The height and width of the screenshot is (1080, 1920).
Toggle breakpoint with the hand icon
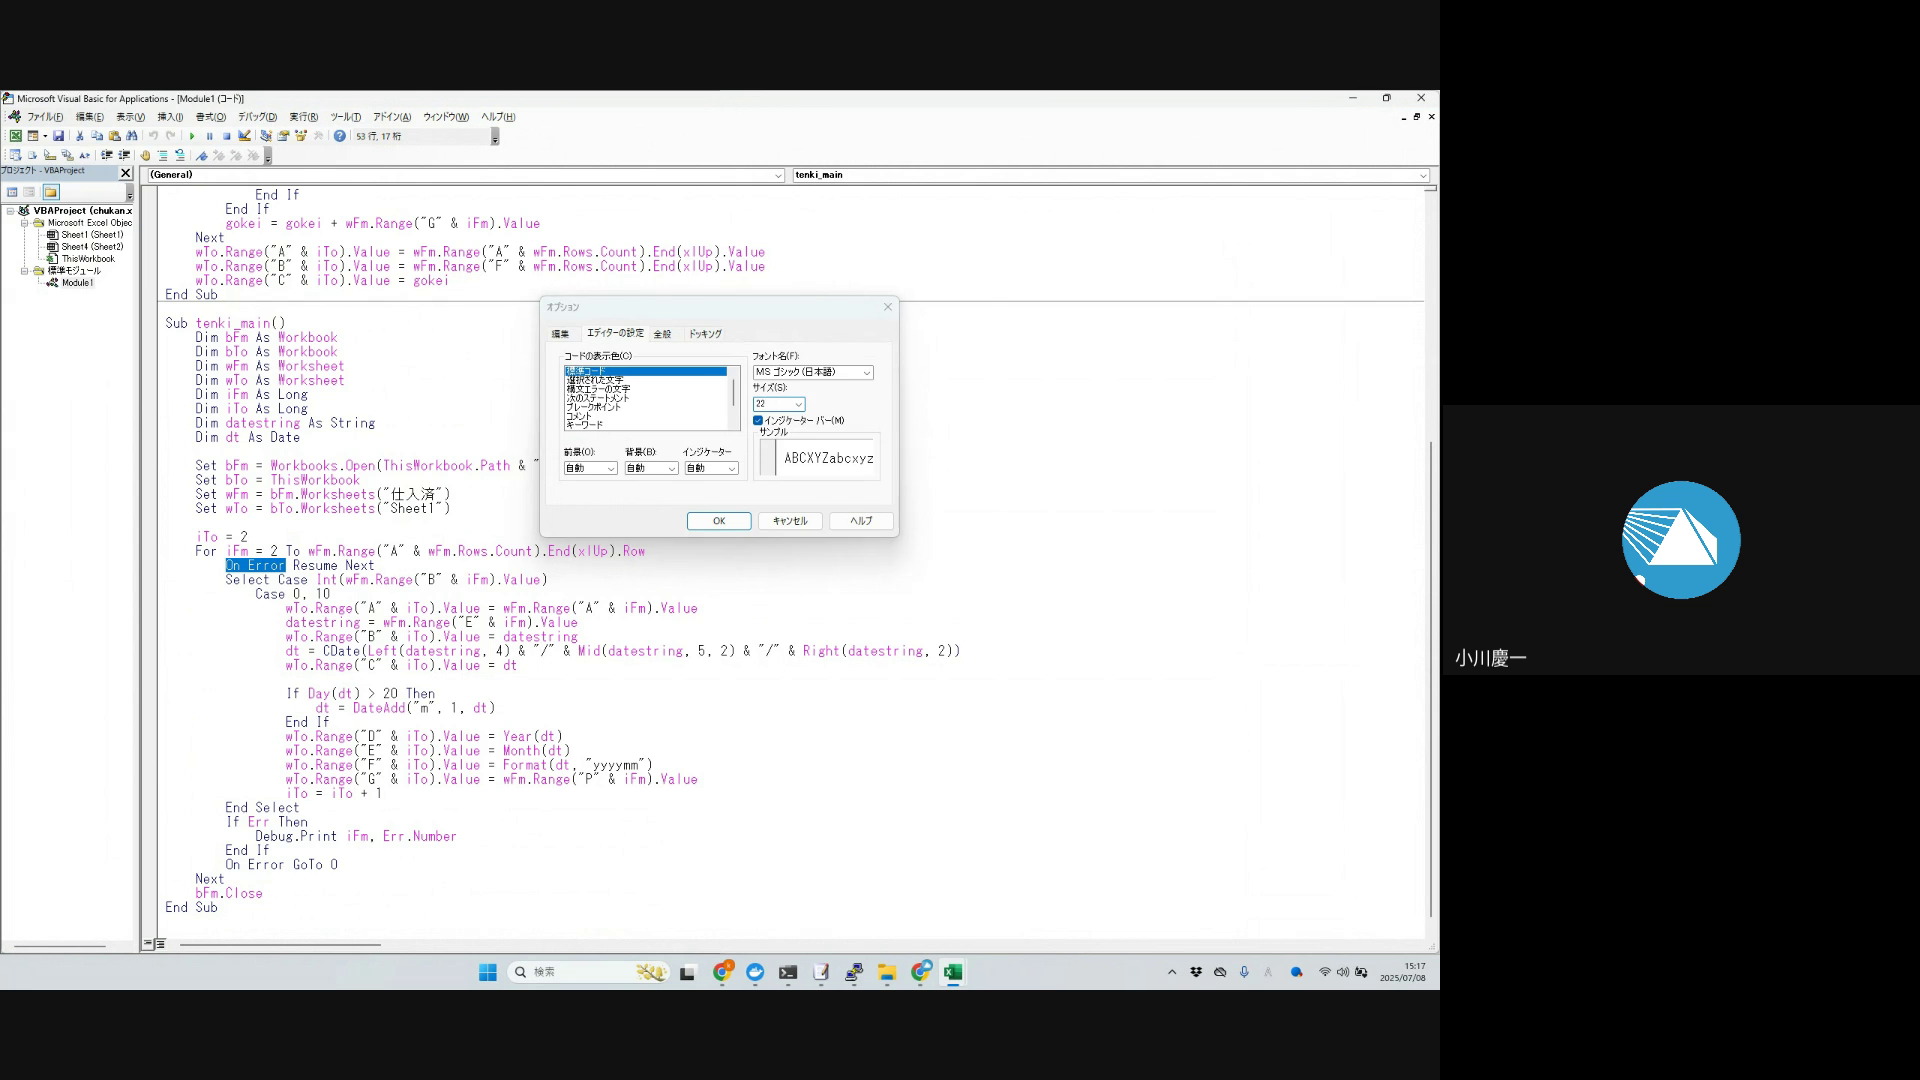click(145, 156)
